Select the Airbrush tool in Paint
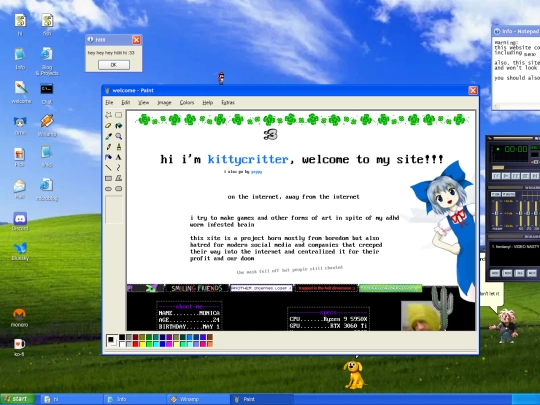Screen dimensions: 540x405 click(x=108, y=157)
